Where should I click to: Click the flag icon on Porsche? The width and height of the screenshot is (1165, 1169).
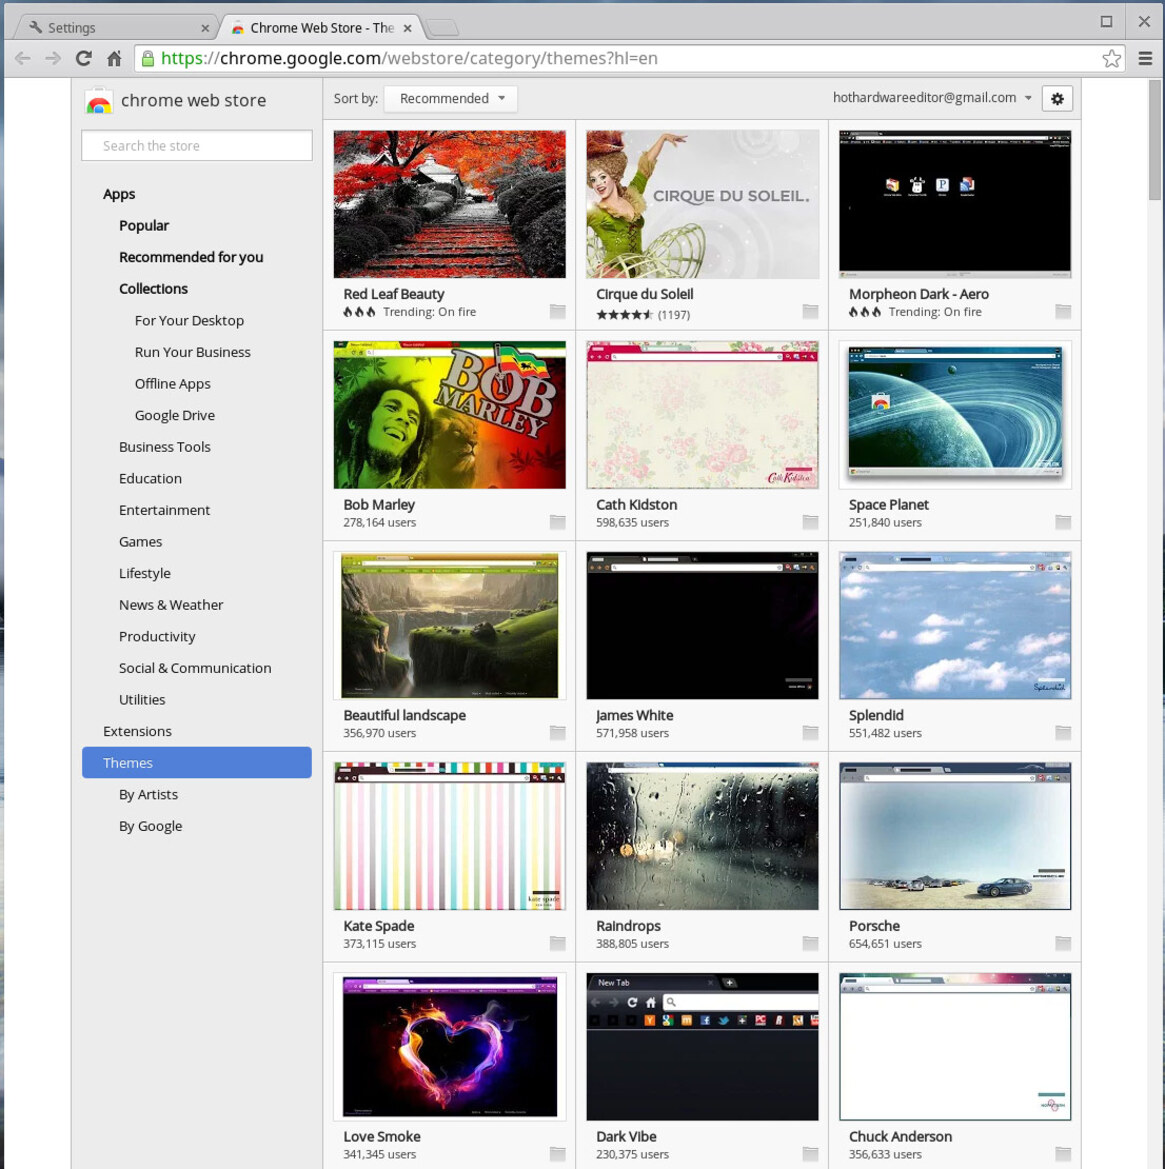(1063, 943)
